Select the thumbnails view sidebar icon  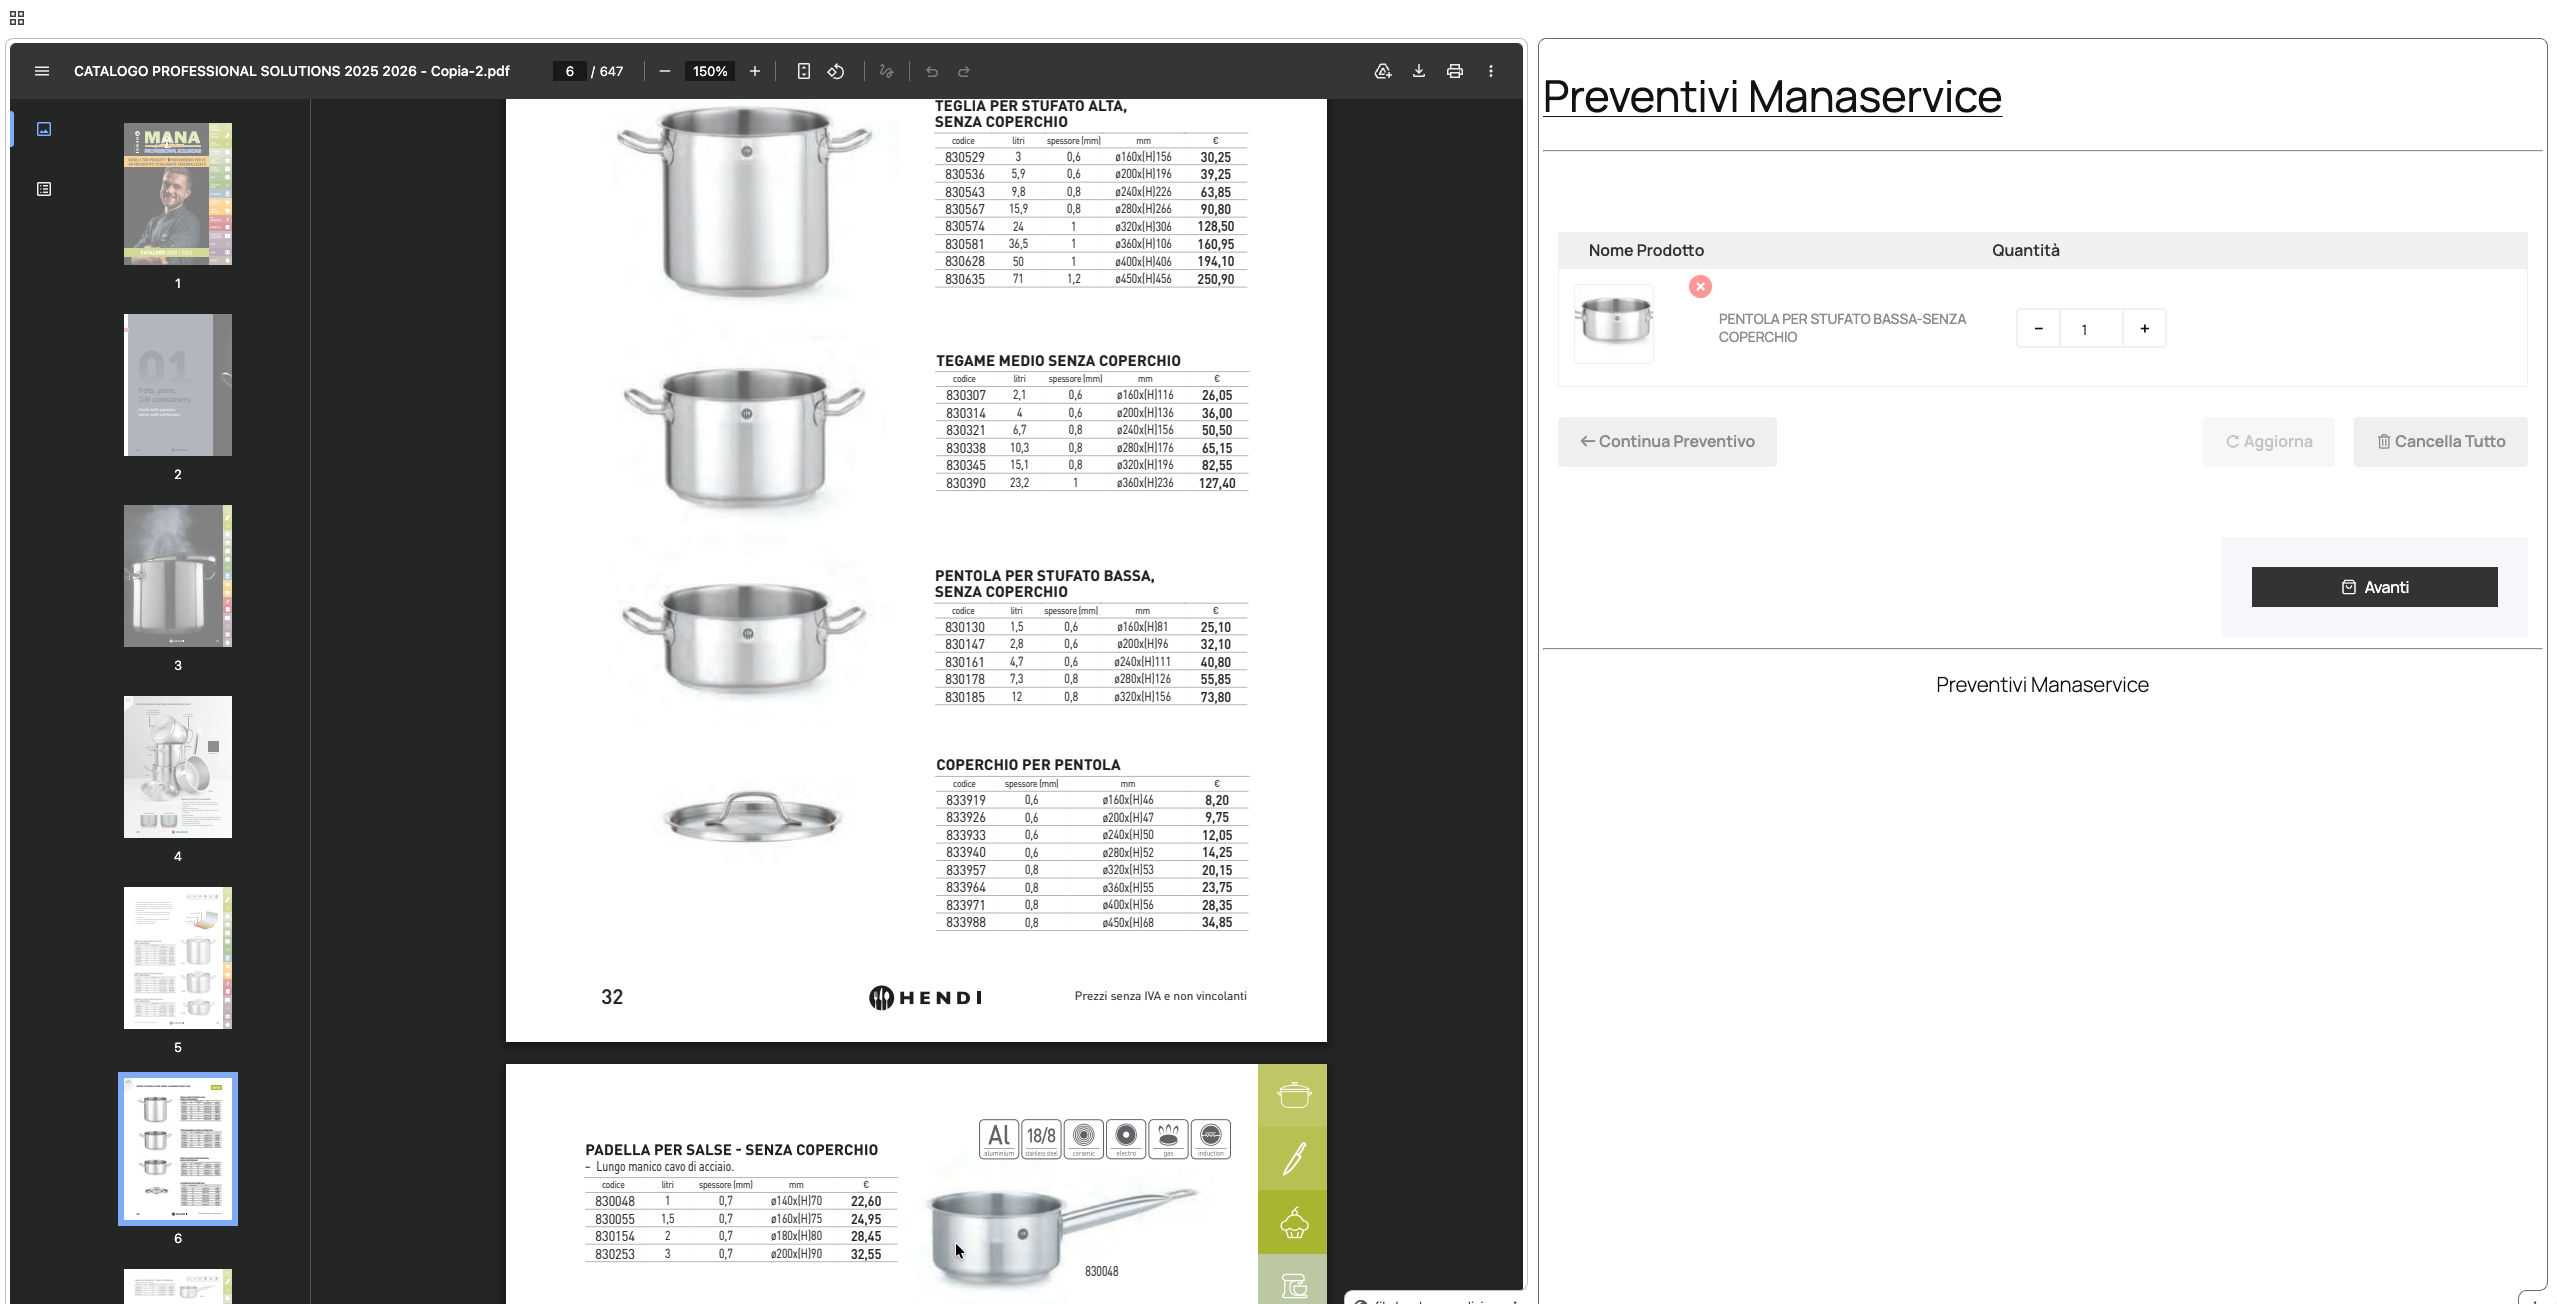44,129
